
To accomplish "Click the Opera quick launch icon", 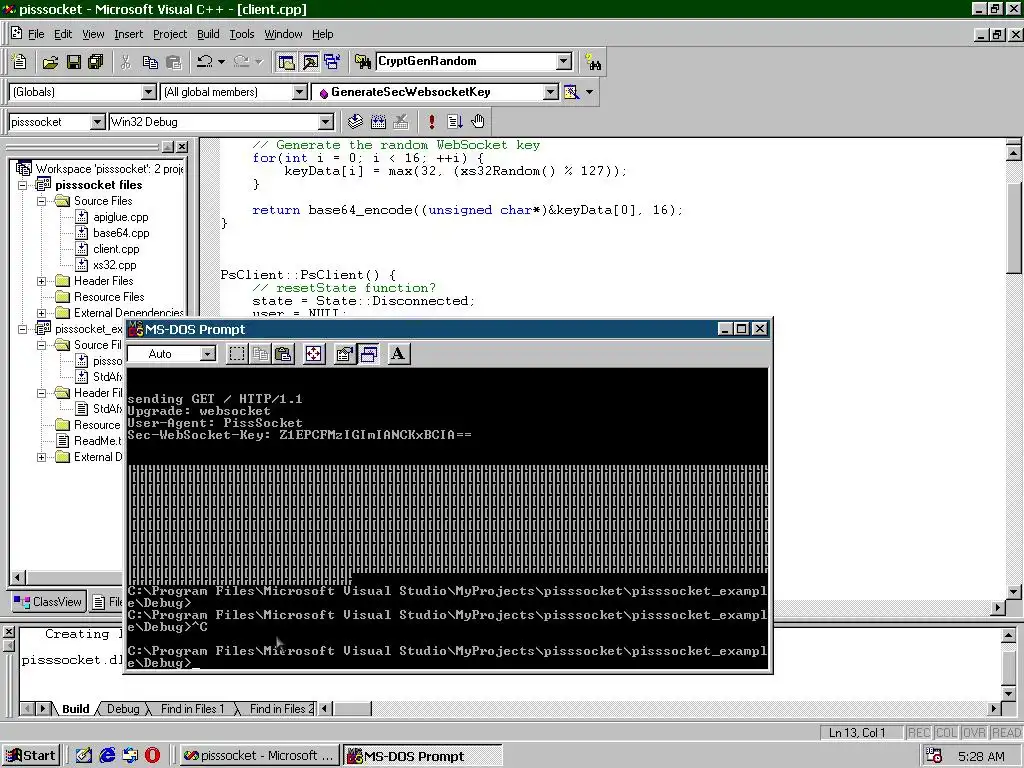I will (152, 756).
